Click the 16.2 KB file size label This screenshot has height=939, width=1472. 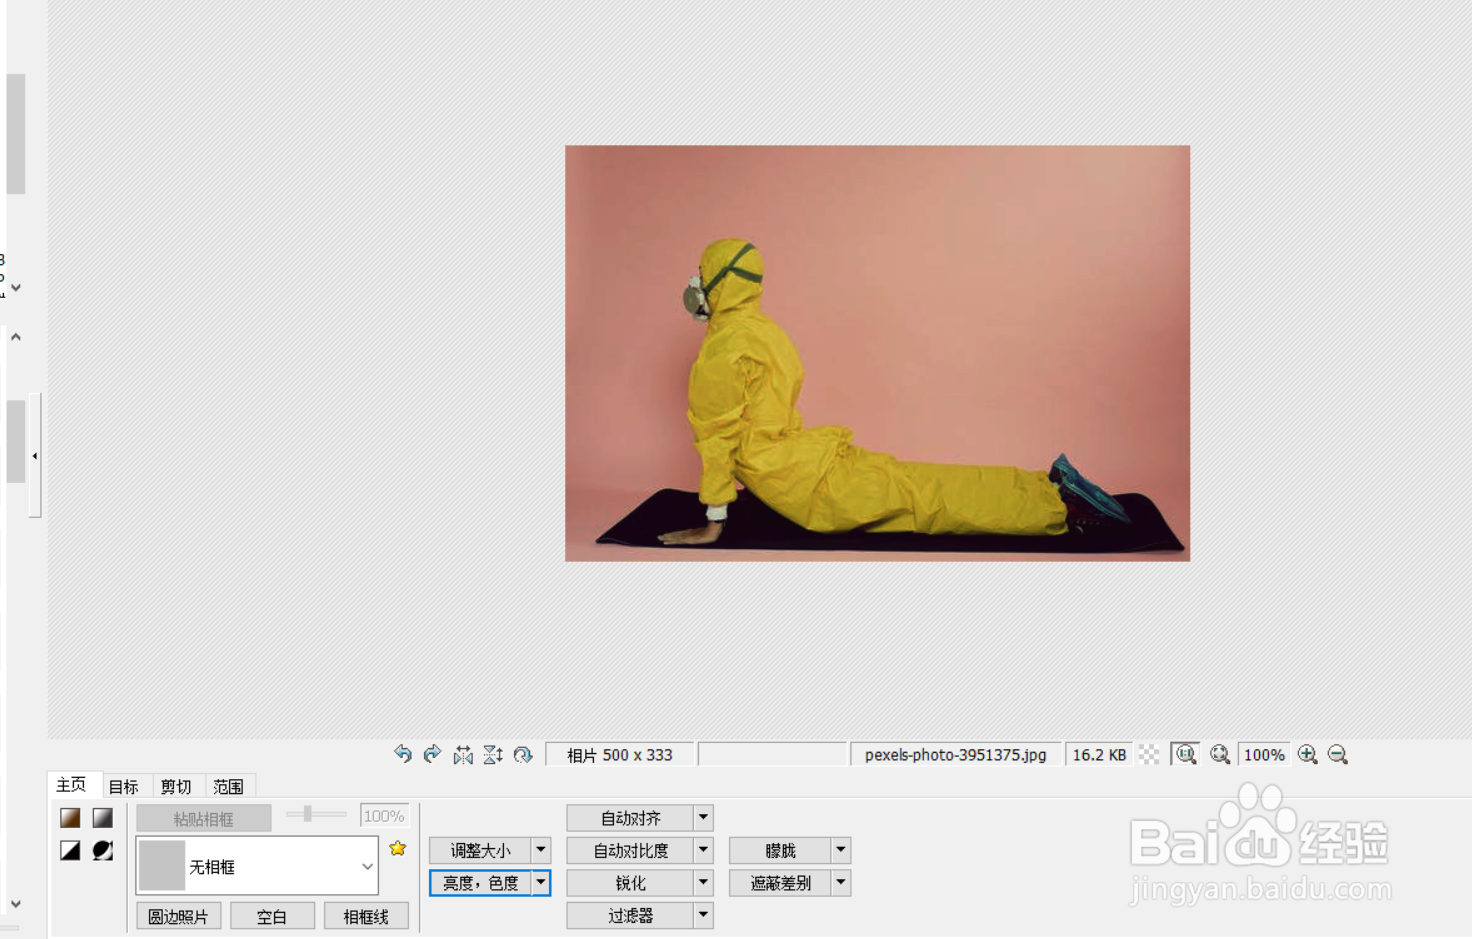[x=1099, y=755]
